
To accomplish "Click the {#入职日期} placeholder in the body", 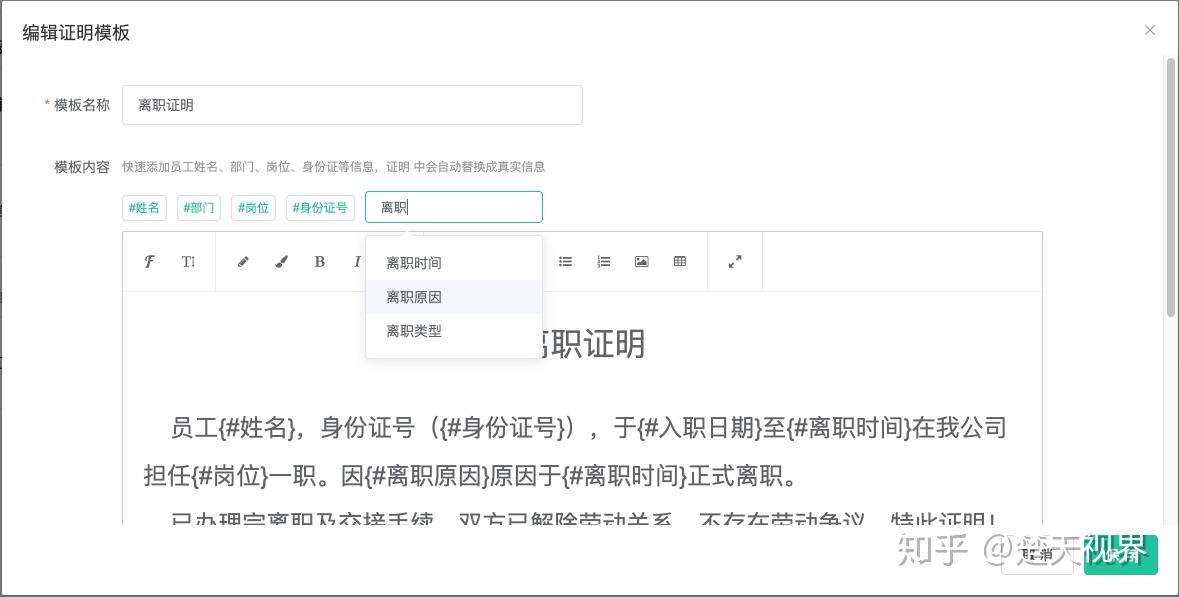I will point(699,428).
